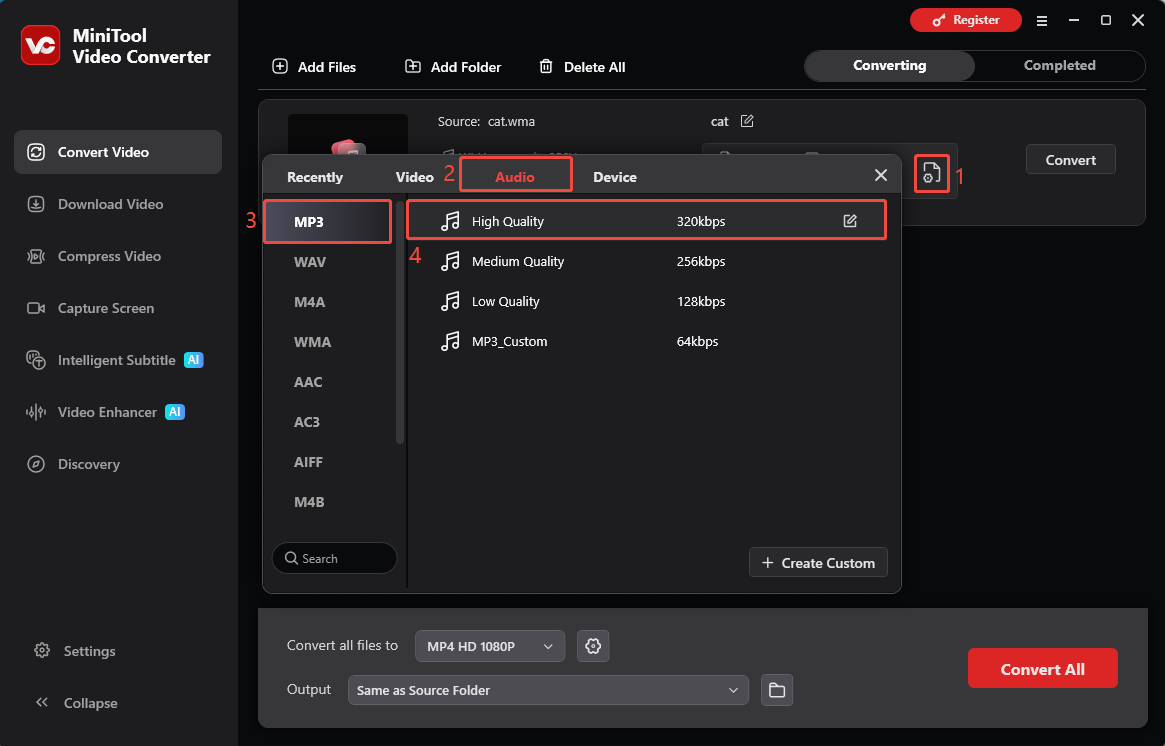Open the hamburger menu icon

coord(1042,21)
